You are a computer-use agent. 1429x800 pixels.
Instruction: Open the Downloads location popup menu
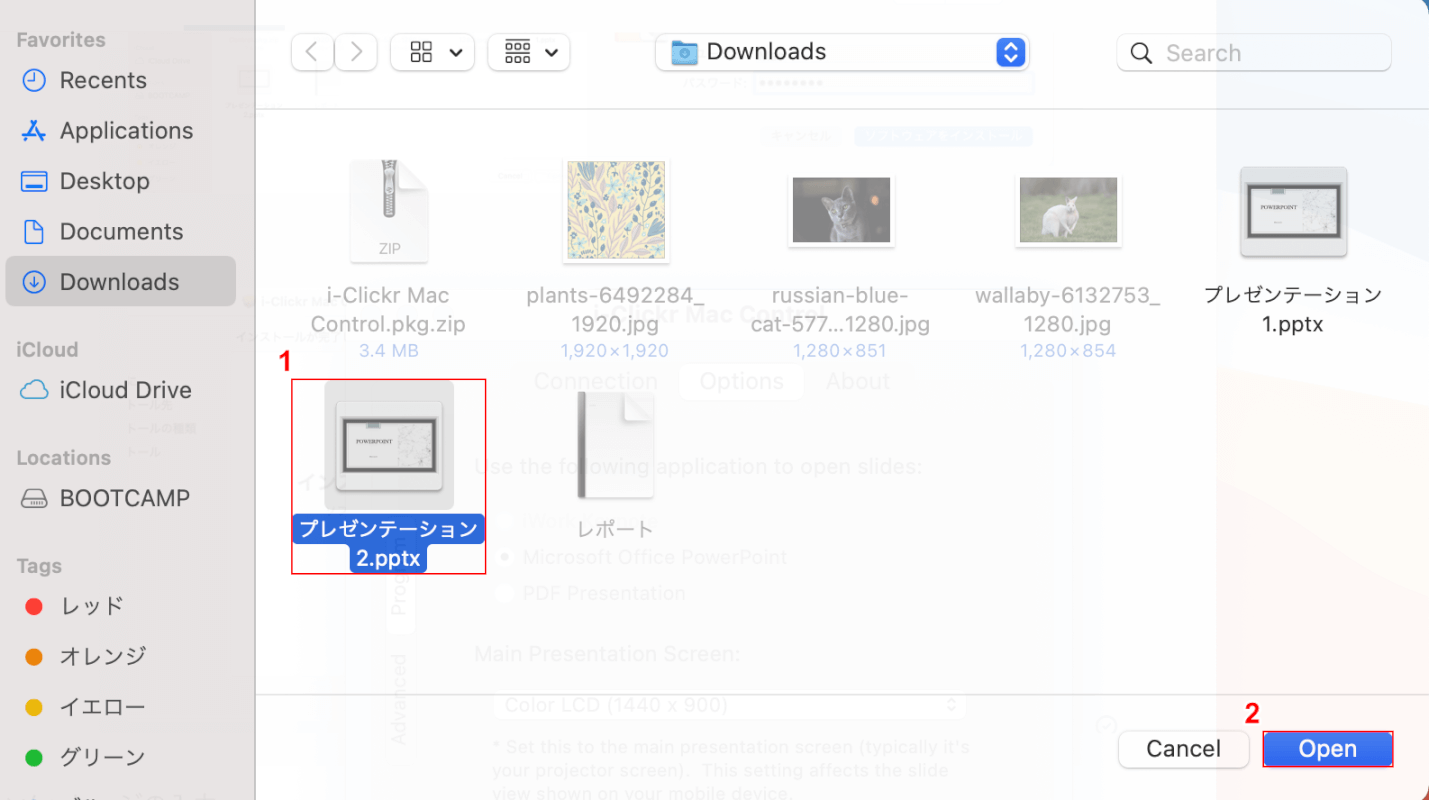coord(842,52)
